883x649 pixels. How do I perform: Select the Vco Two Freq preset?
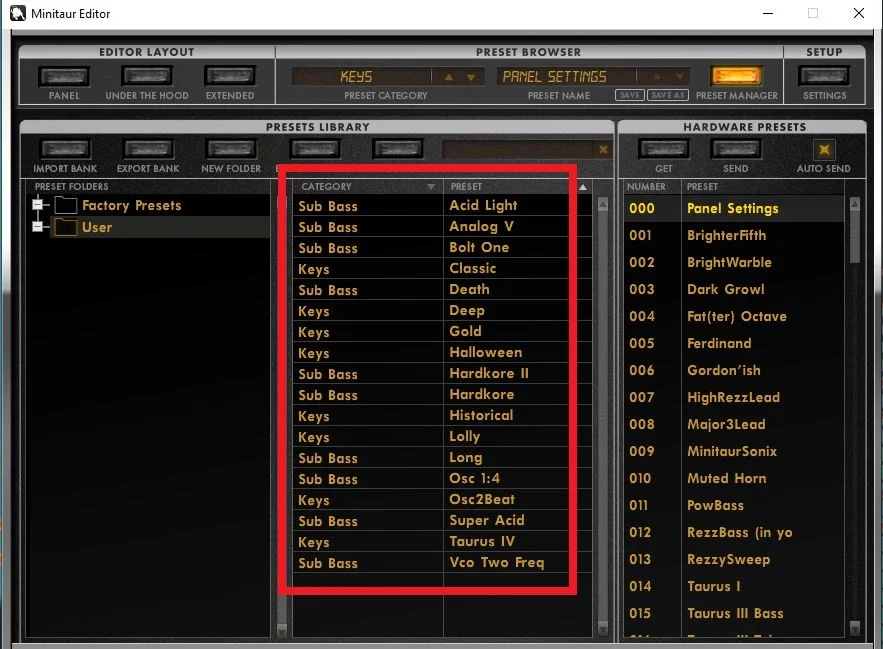click(x=497, y=563)
